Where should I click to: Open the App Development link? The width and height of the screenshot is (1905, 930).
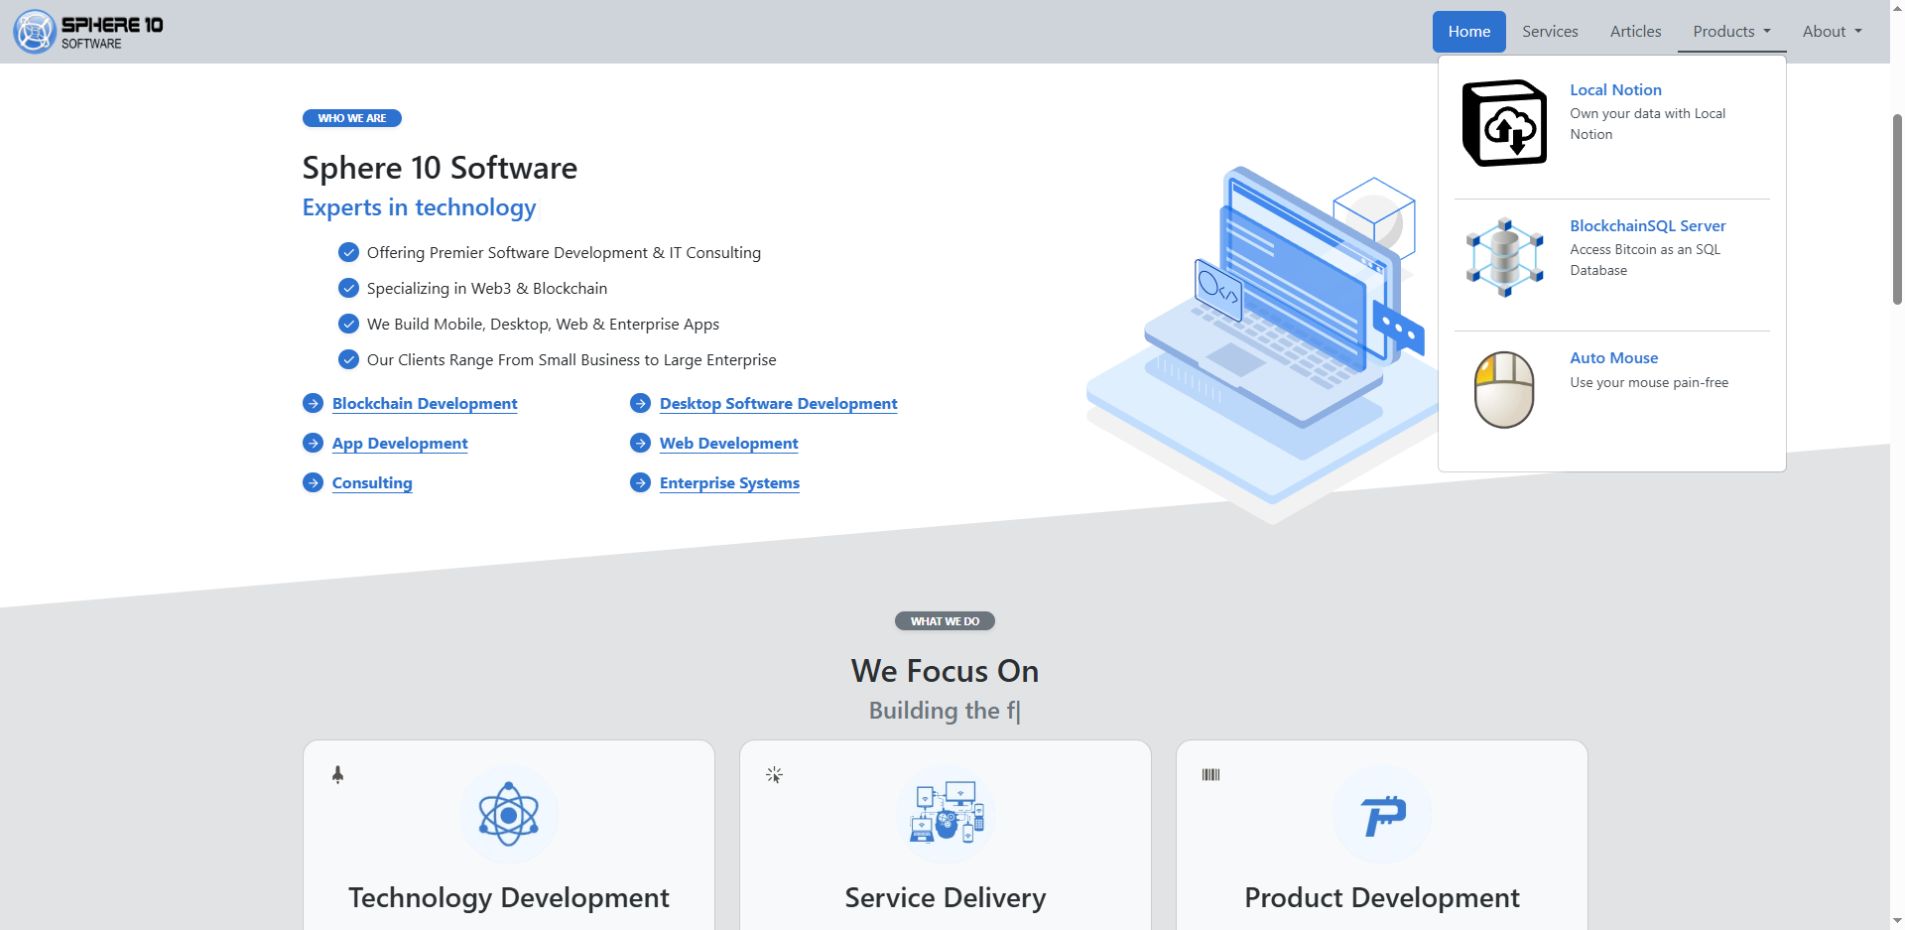[399, 444]
